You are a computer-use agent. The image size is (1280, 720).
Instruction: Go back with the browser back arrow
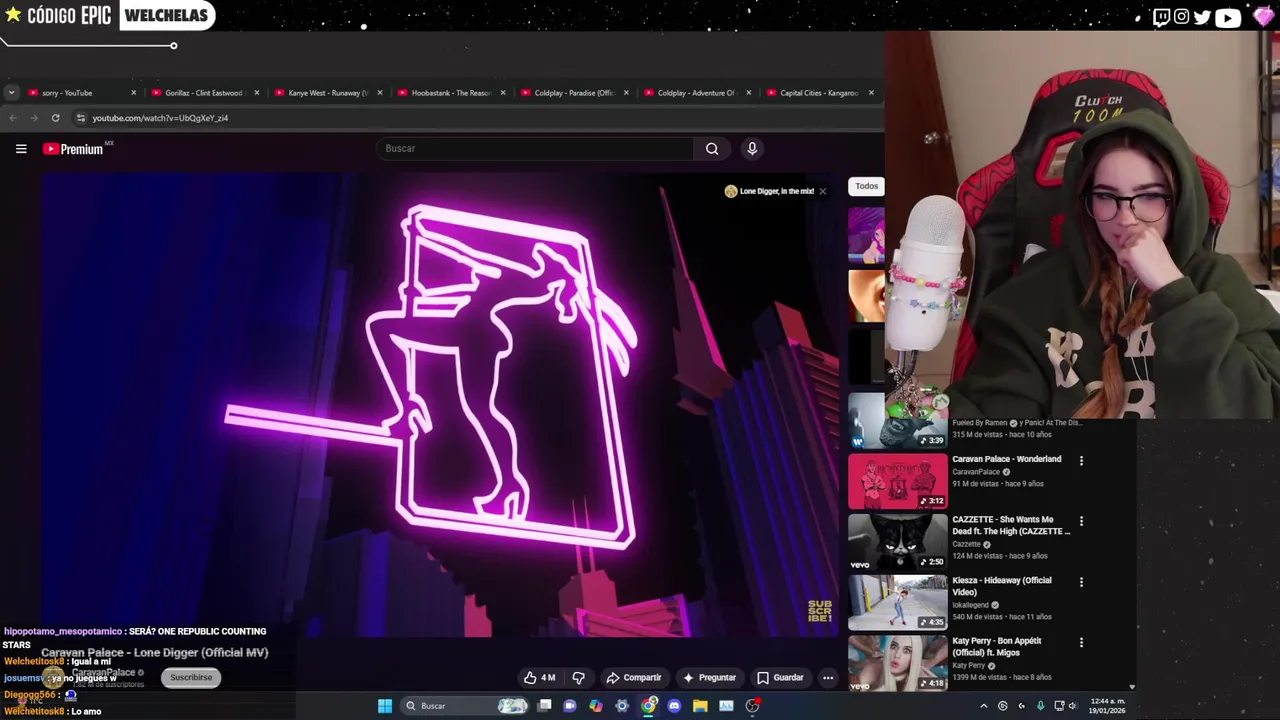point(13,118)
